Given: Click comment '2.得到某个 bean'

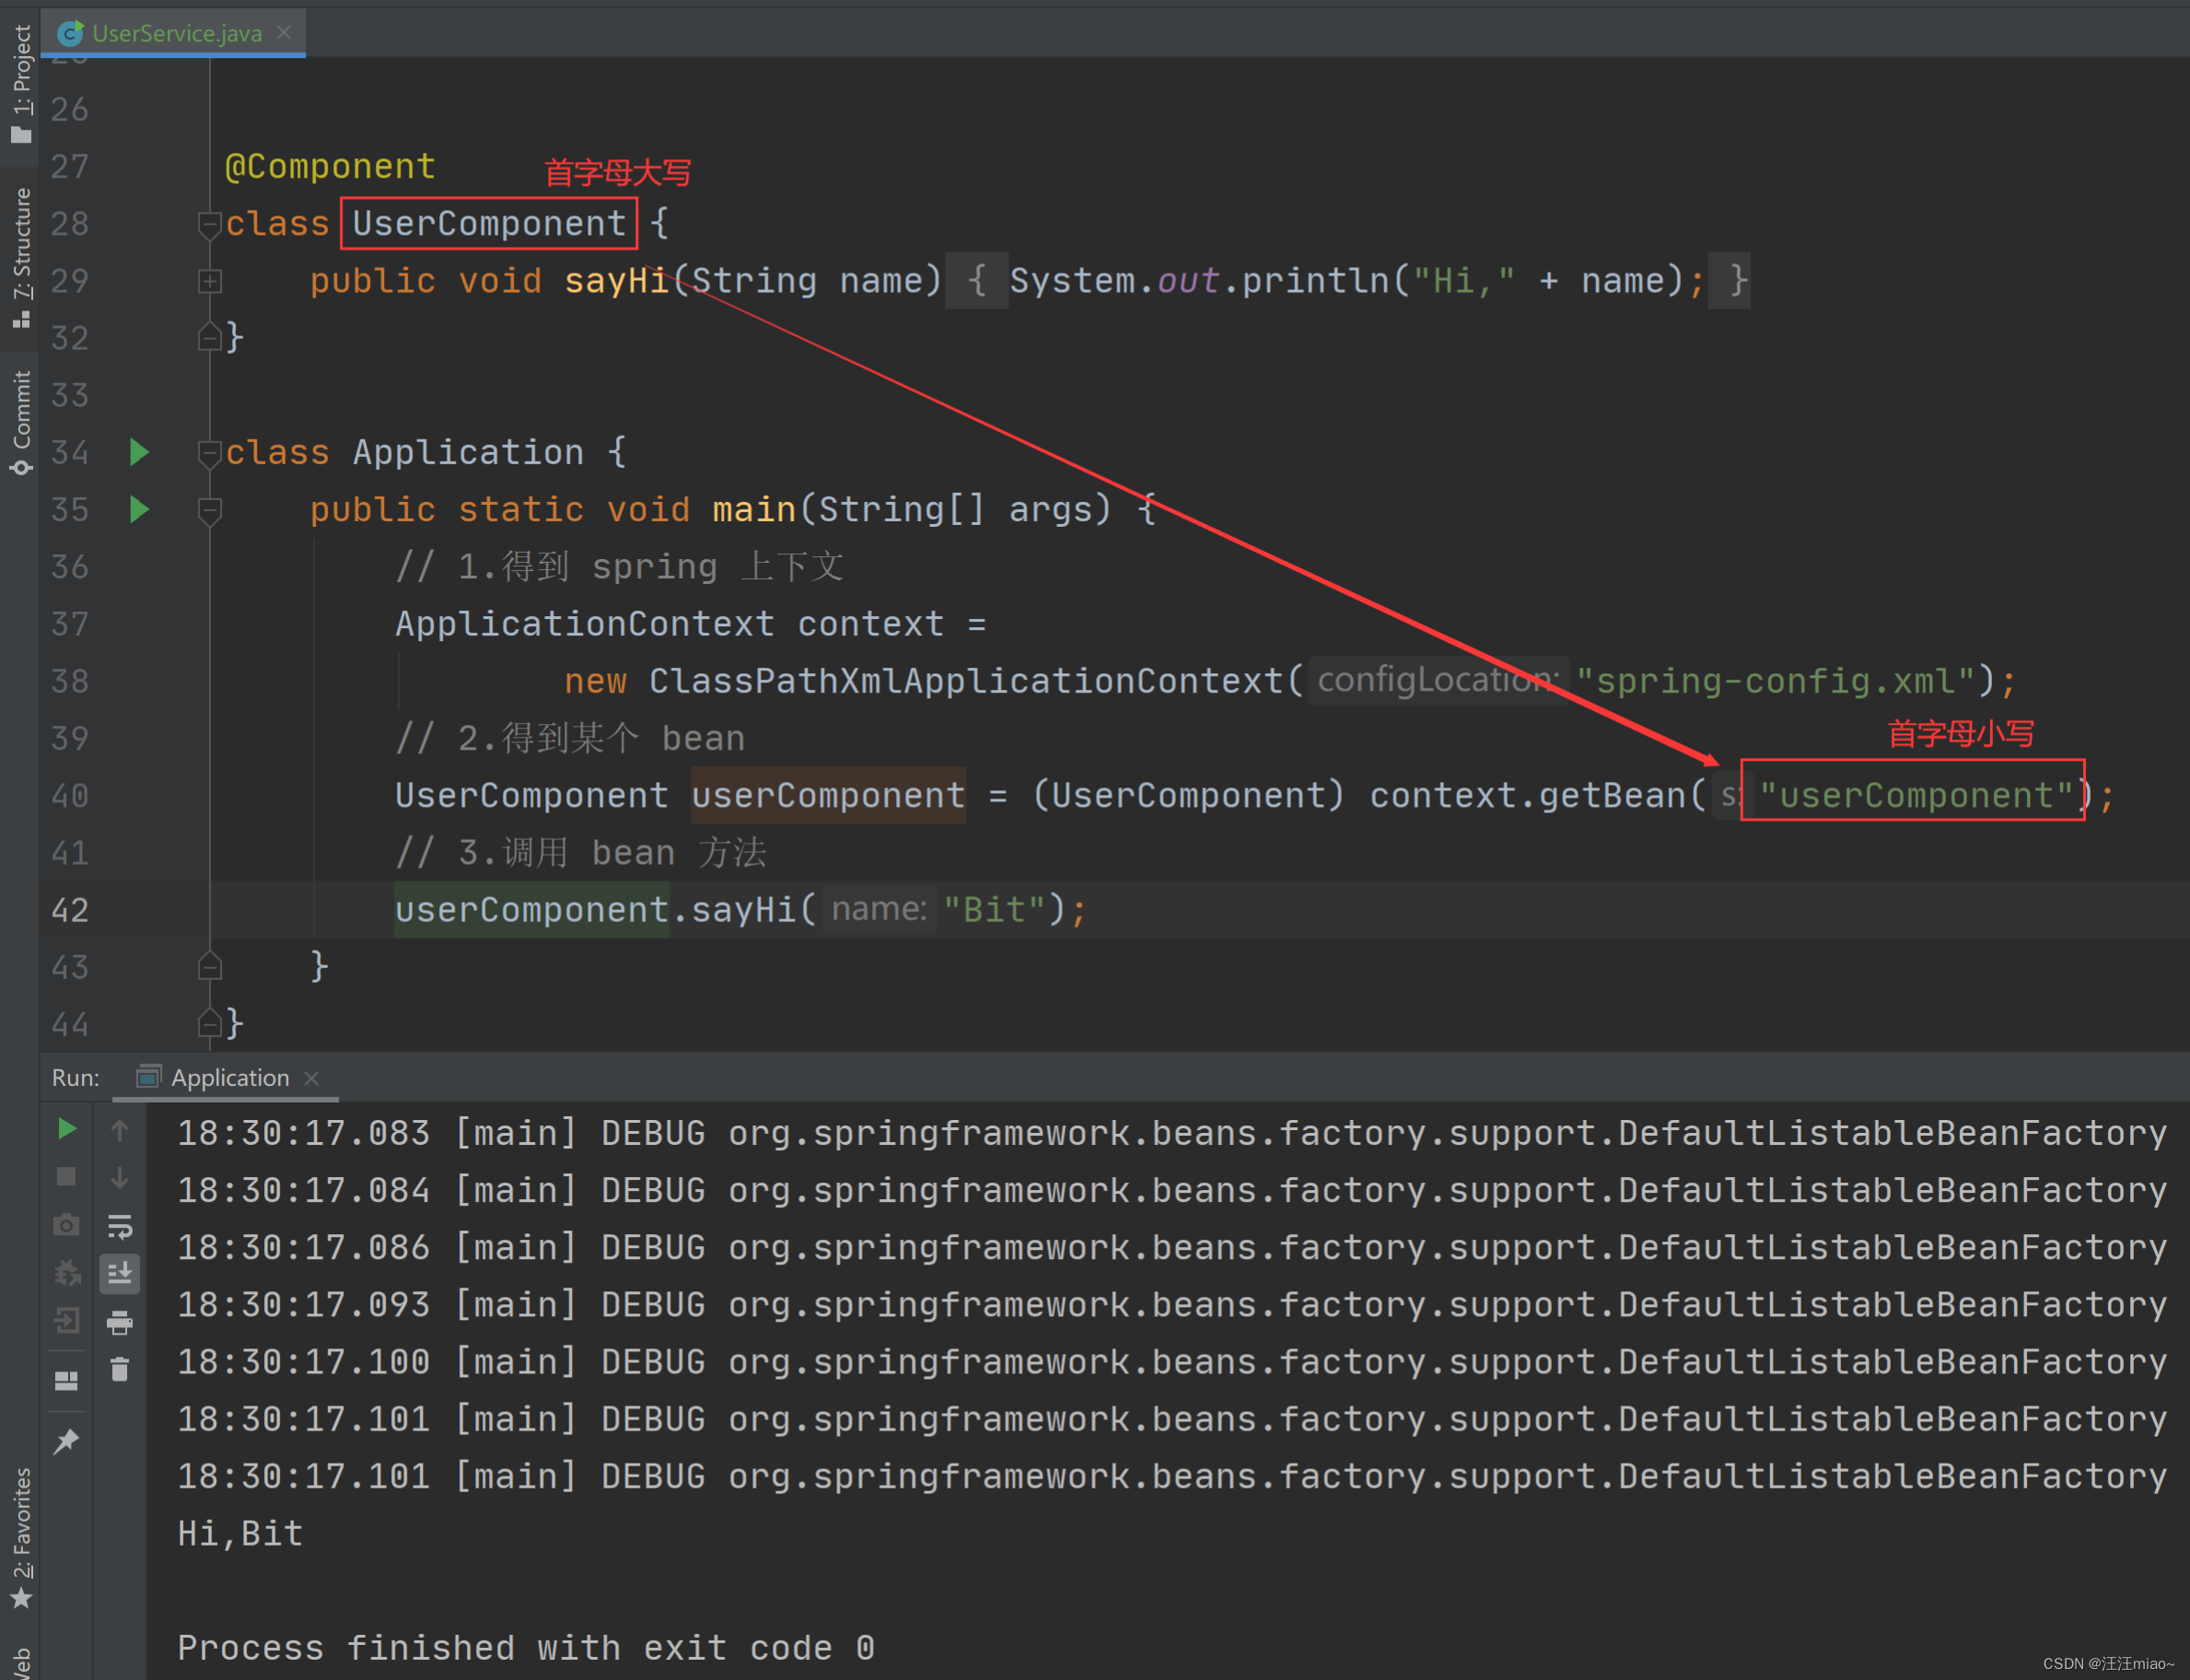Looking at the screenshot, I should [x=570, y=738].
